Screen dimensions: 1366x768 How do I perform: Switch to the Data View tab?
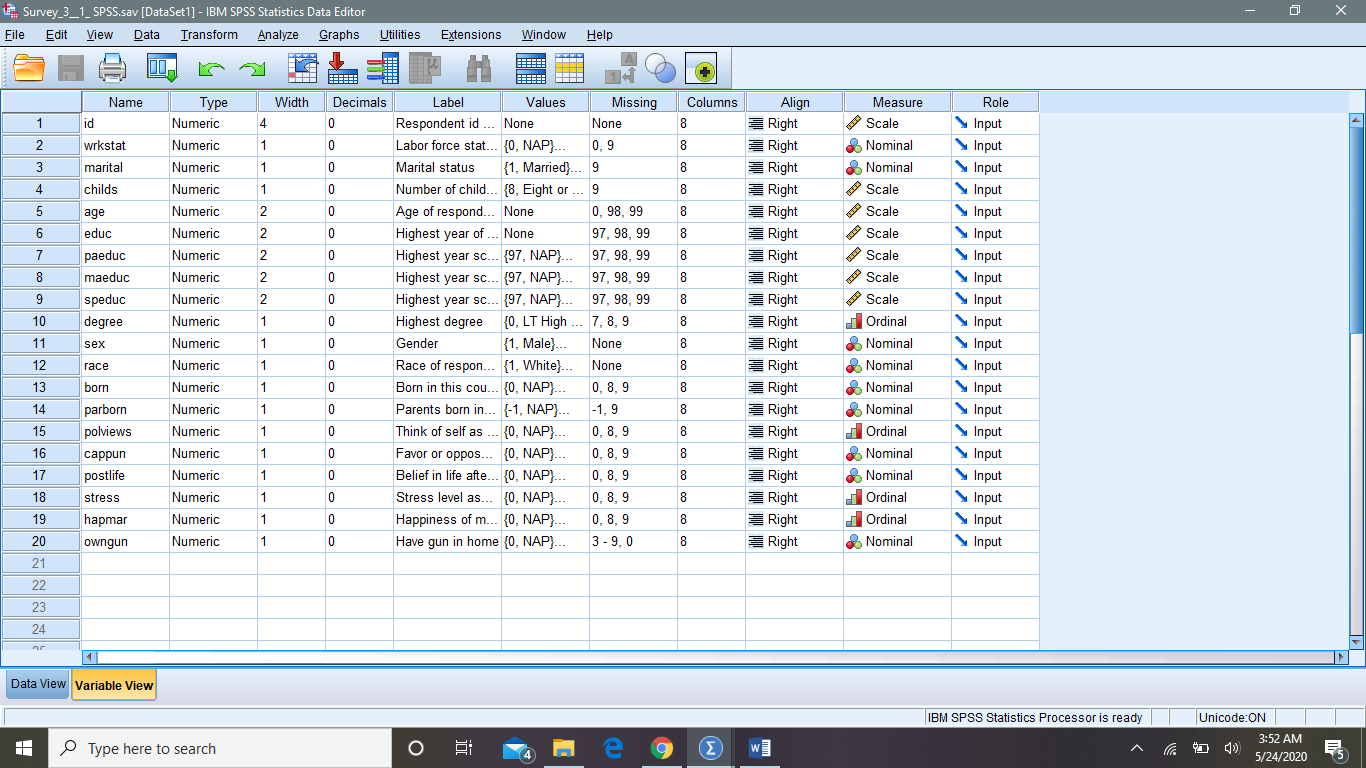36,684
